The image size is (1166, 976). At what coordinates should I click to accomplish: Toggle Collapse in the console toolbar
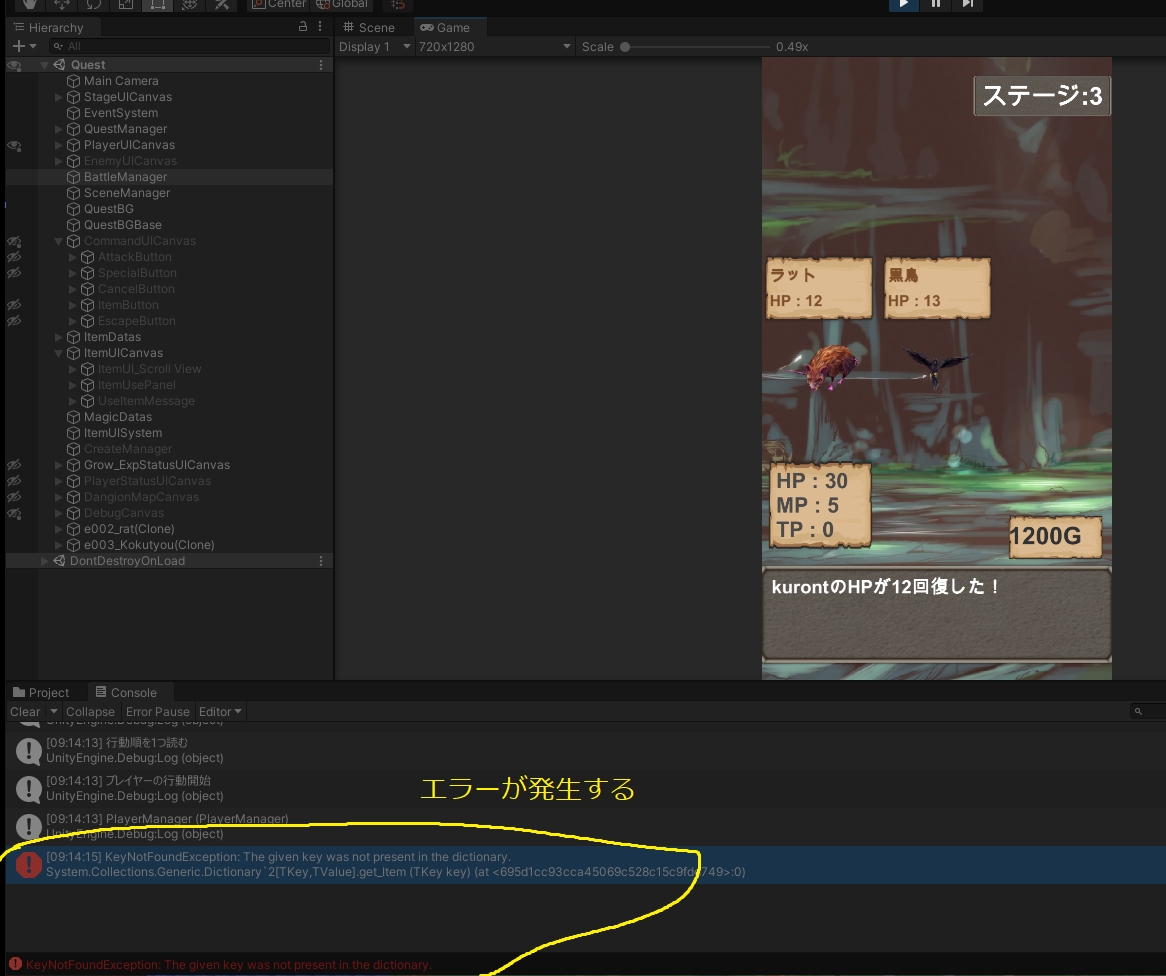tap(90, 712)
